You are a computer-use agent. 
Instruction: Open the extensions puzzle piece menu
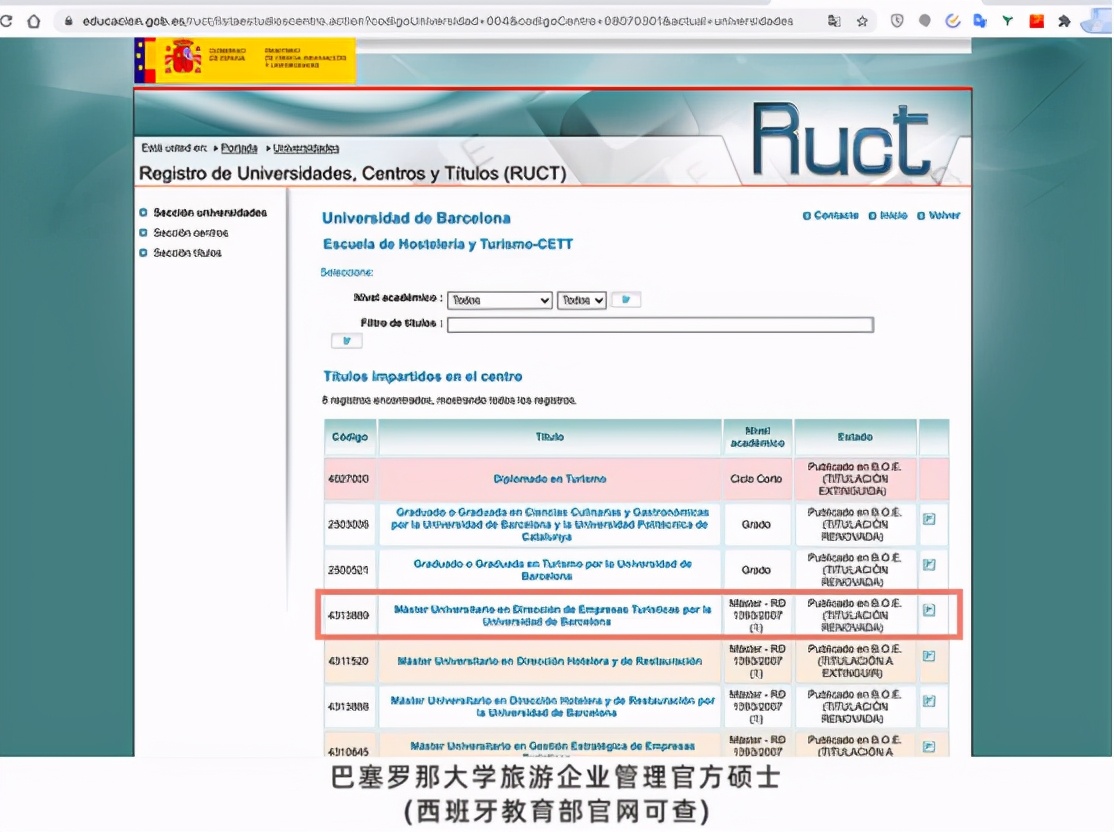(x=1064, y=21)
